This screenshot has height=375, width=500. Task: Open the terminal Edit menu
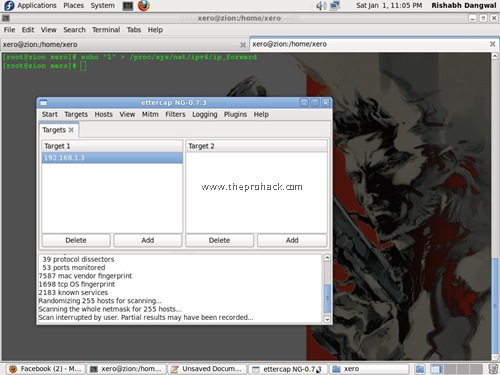(x=28, y=30)
